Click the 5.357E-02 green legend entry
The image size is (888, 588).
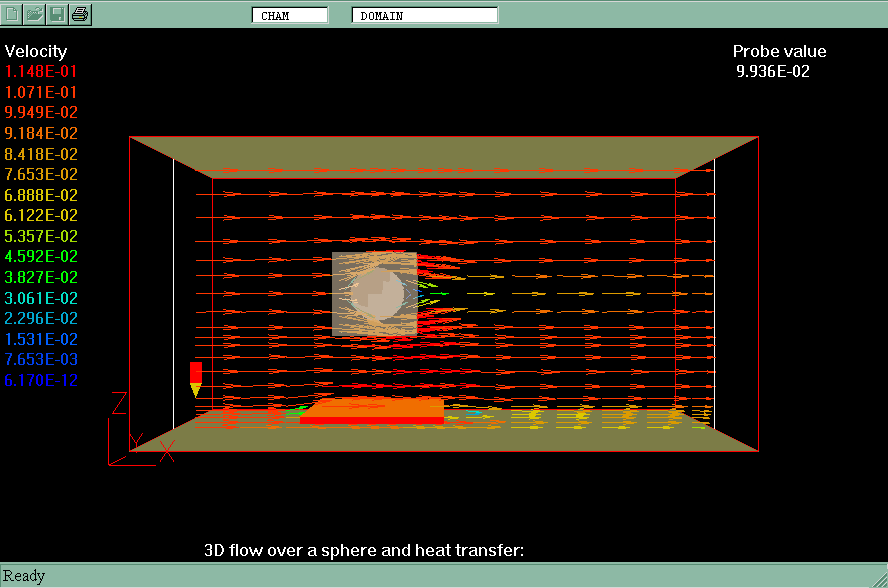click(x=41, y=237)
